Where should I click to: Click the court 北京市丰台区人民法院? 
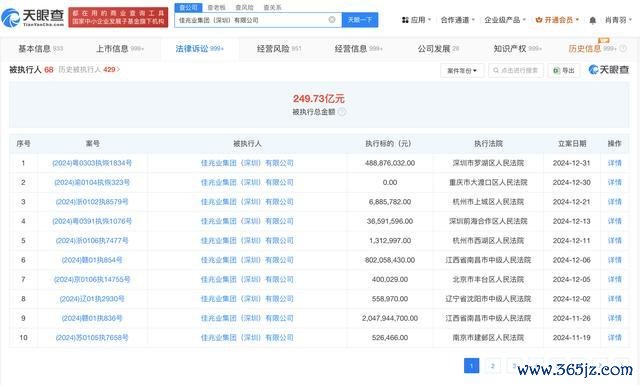coord(488,279)
